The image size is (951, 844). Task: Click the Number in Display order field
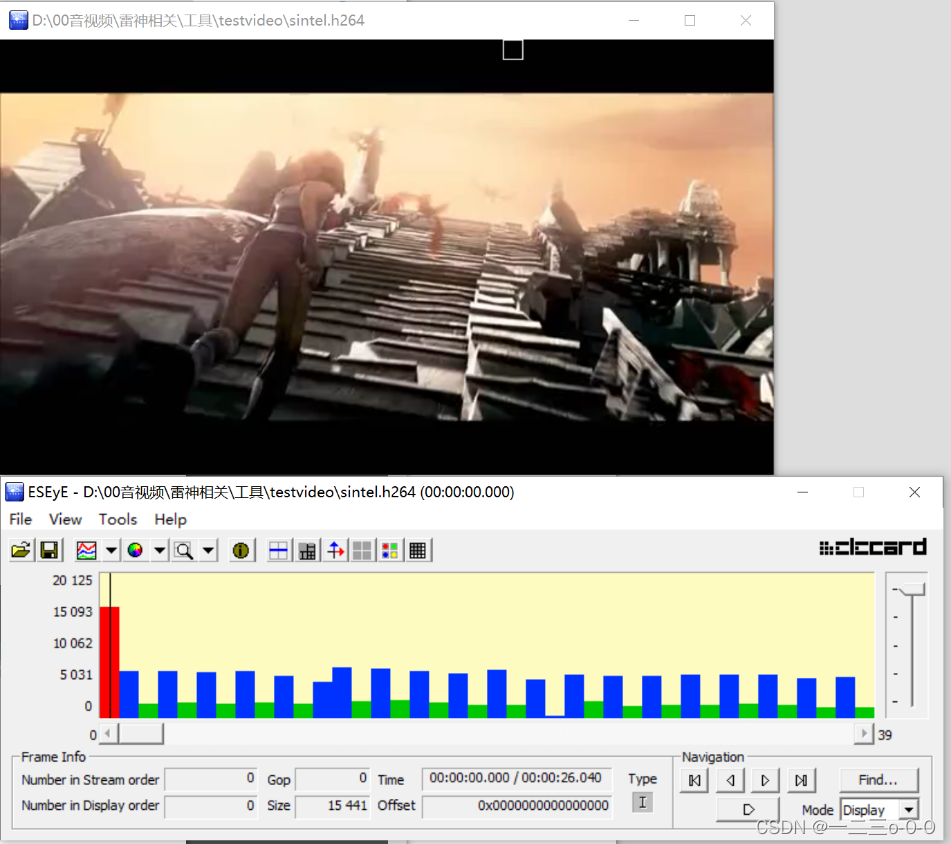coord(210,806)
